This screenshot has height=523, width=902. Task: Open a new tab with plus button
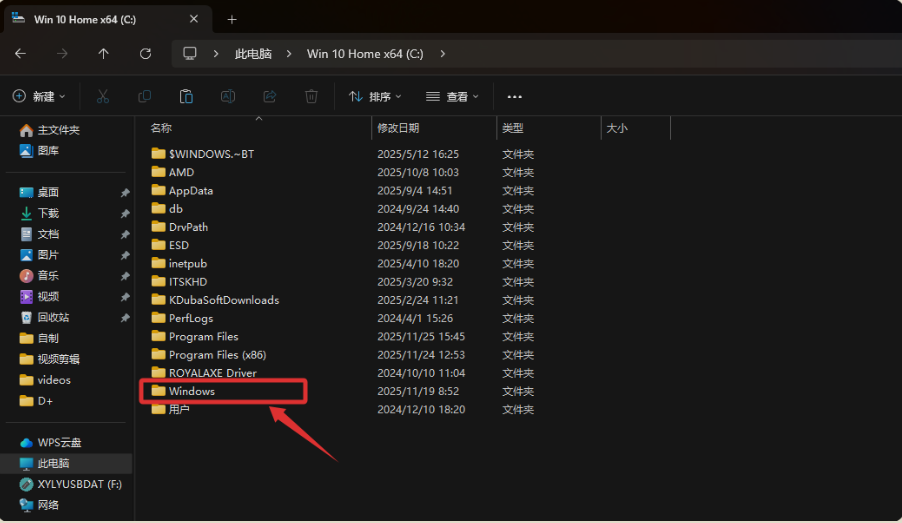tap(232, 19)
